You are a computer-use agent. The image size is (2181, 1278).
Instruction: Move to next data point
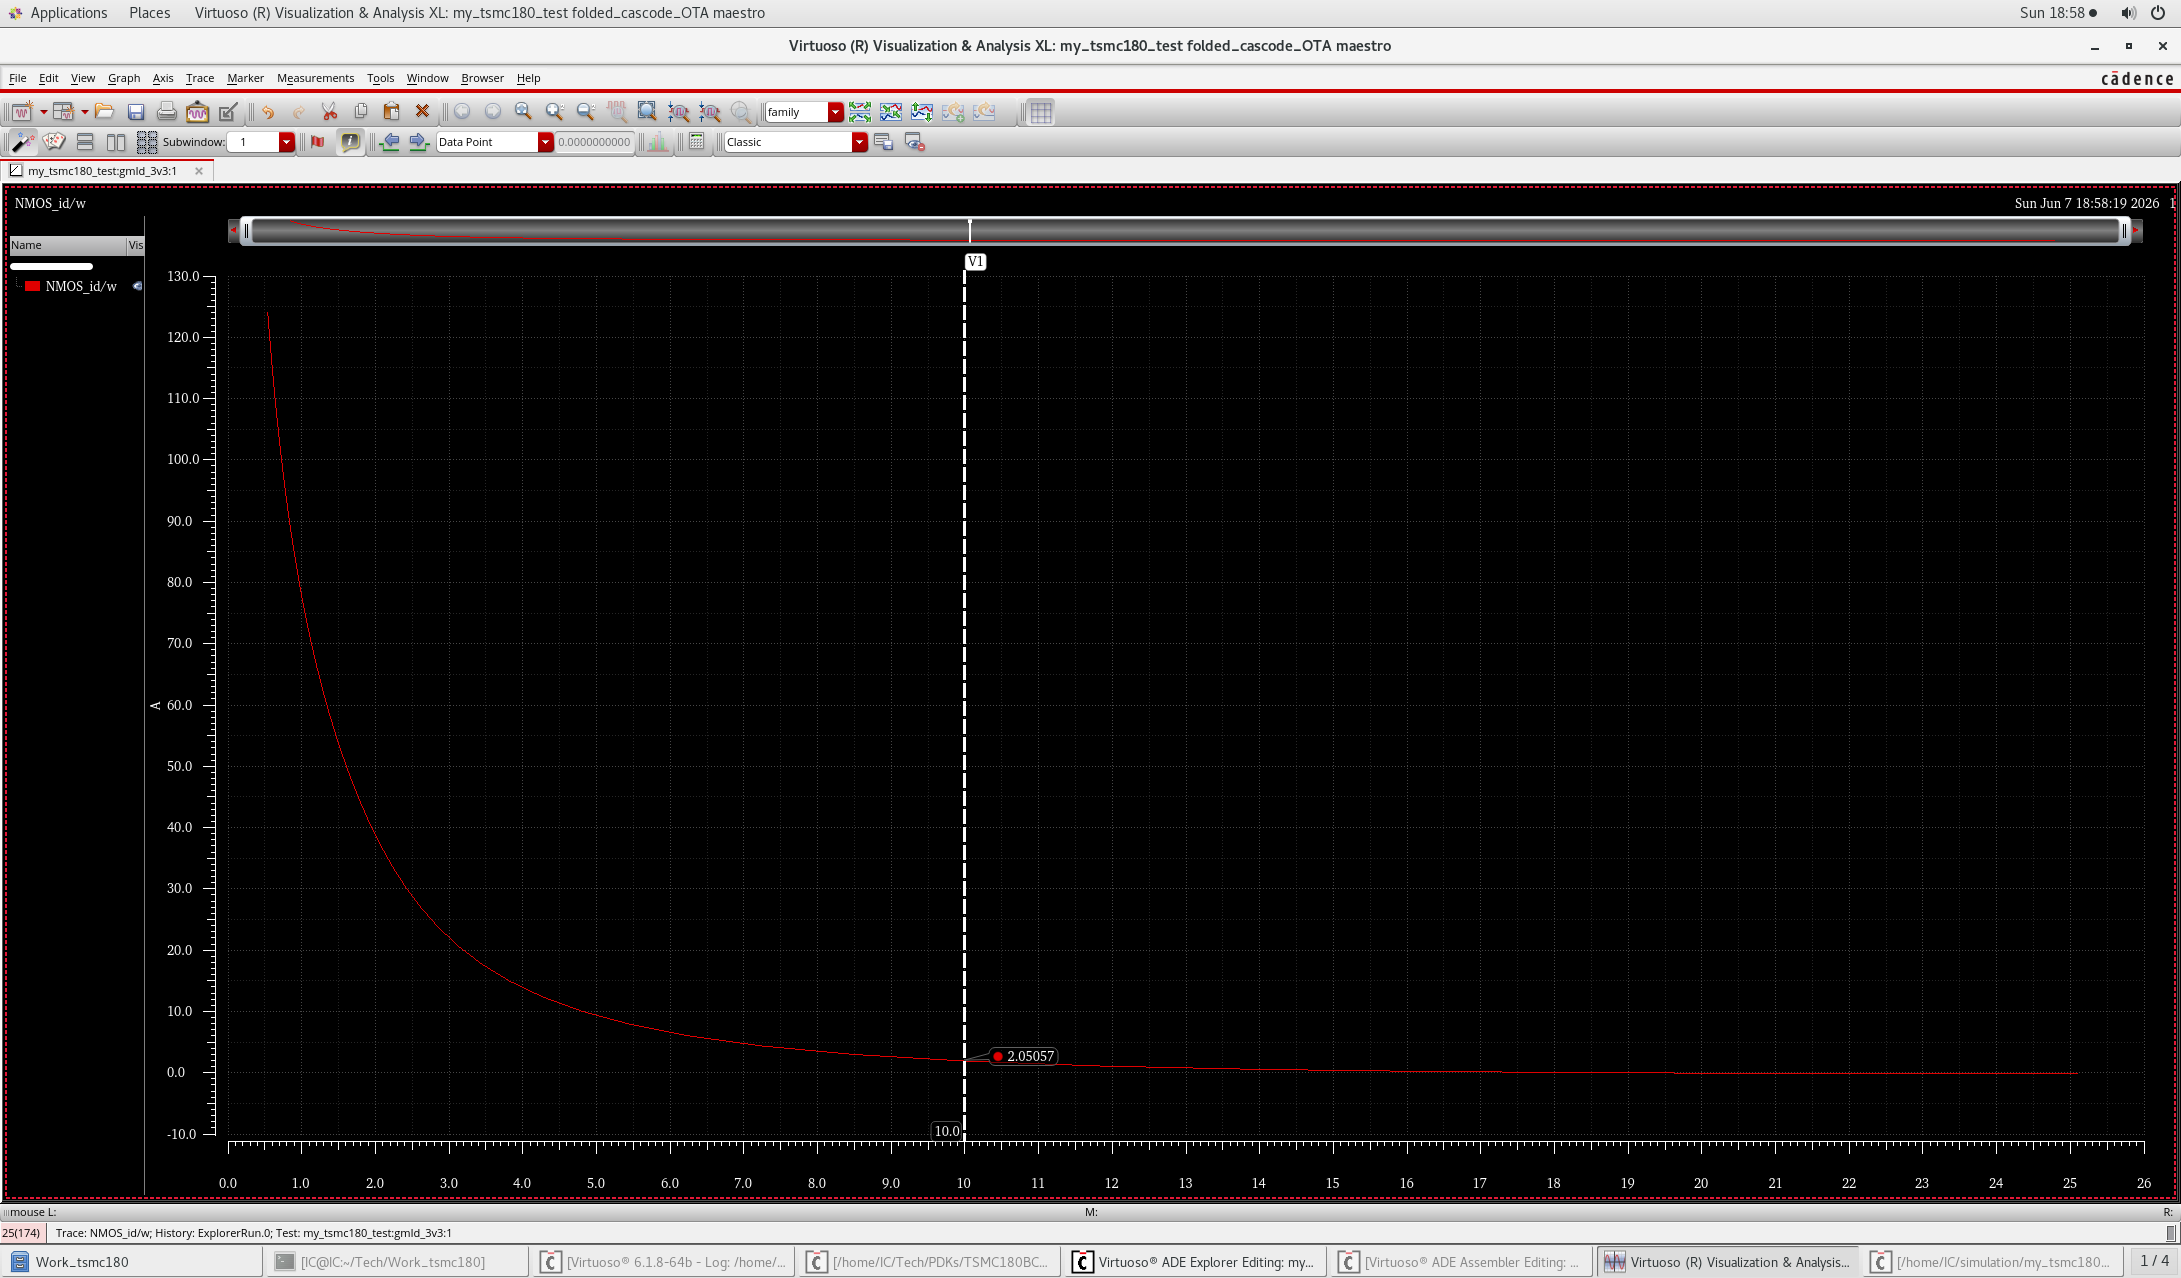click(420, 142)
